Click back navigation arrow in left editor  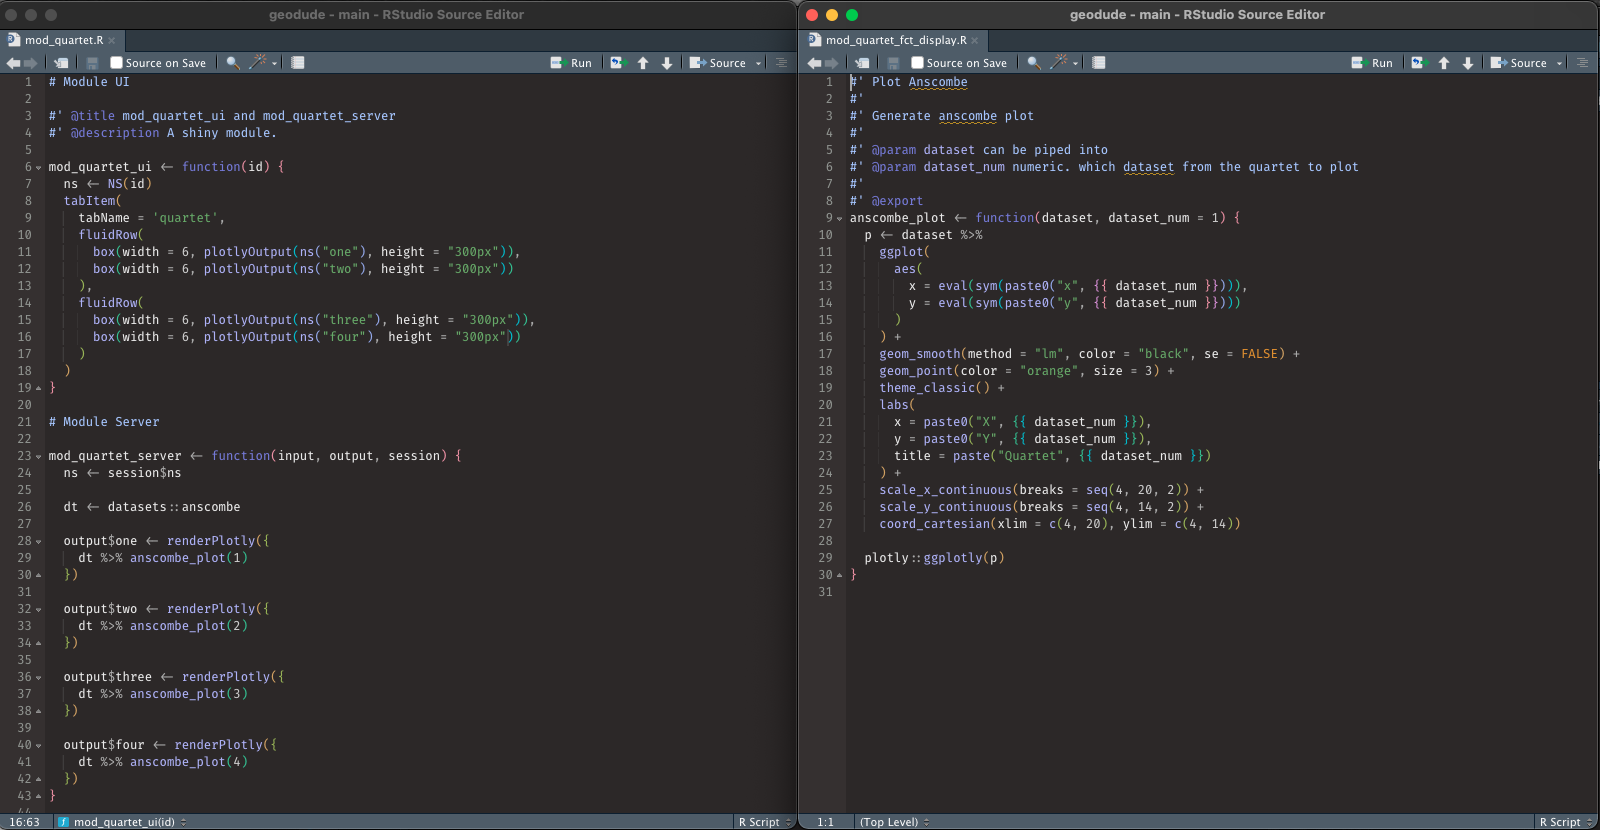13,63
